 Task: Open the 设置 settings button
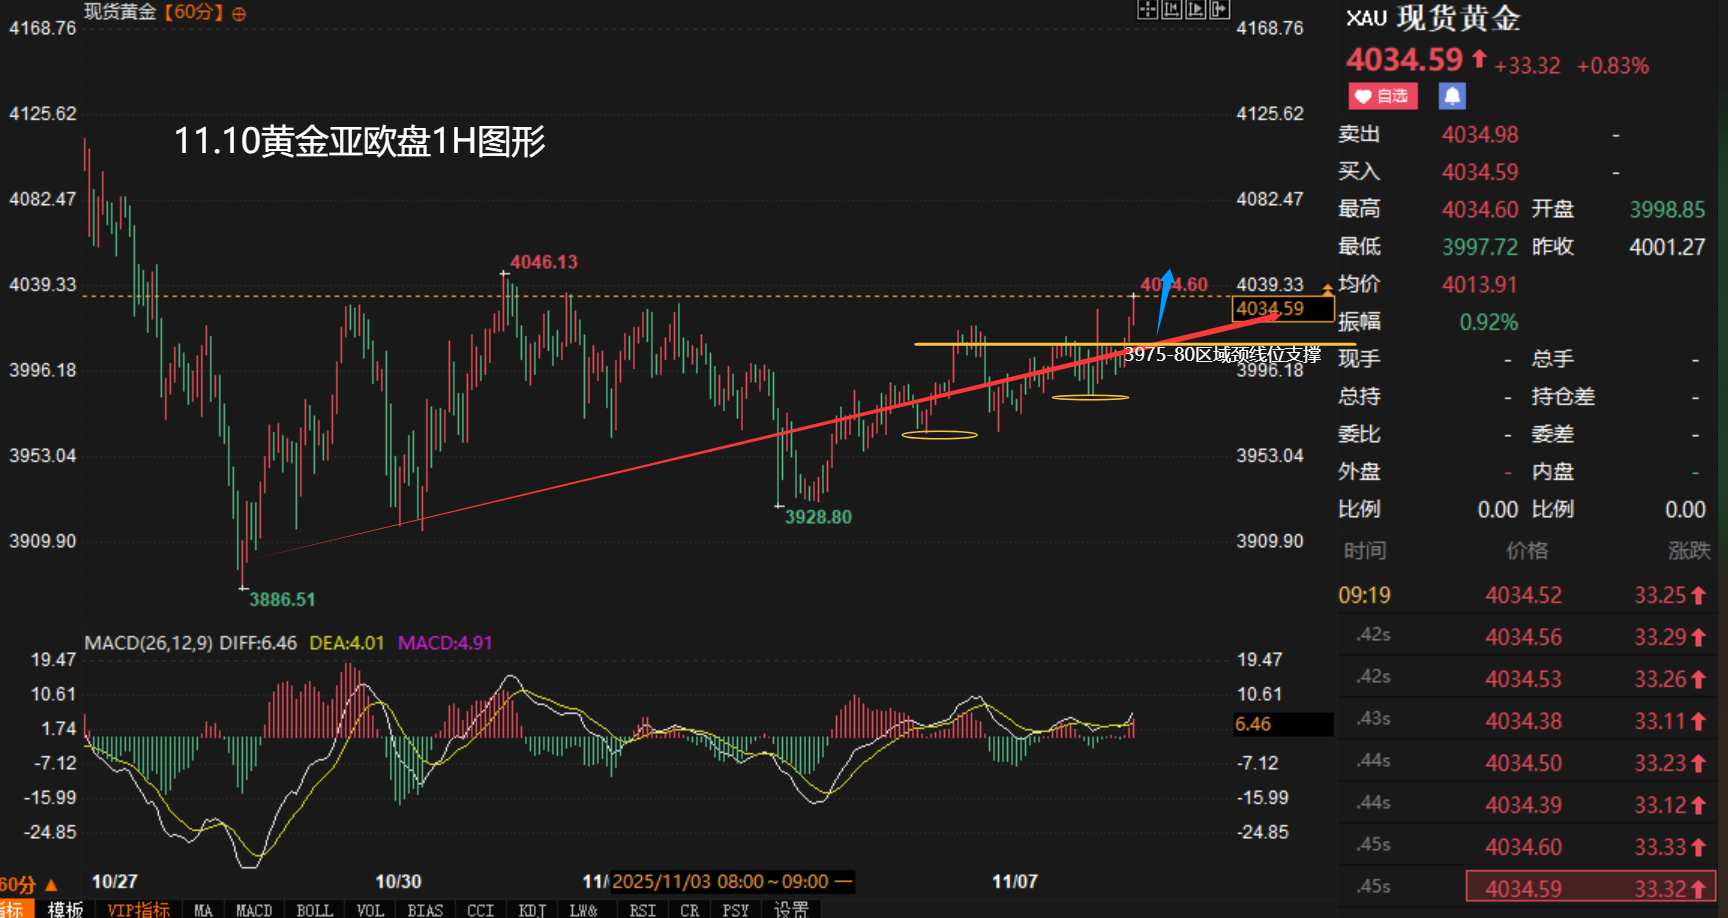tap(791, 909)
